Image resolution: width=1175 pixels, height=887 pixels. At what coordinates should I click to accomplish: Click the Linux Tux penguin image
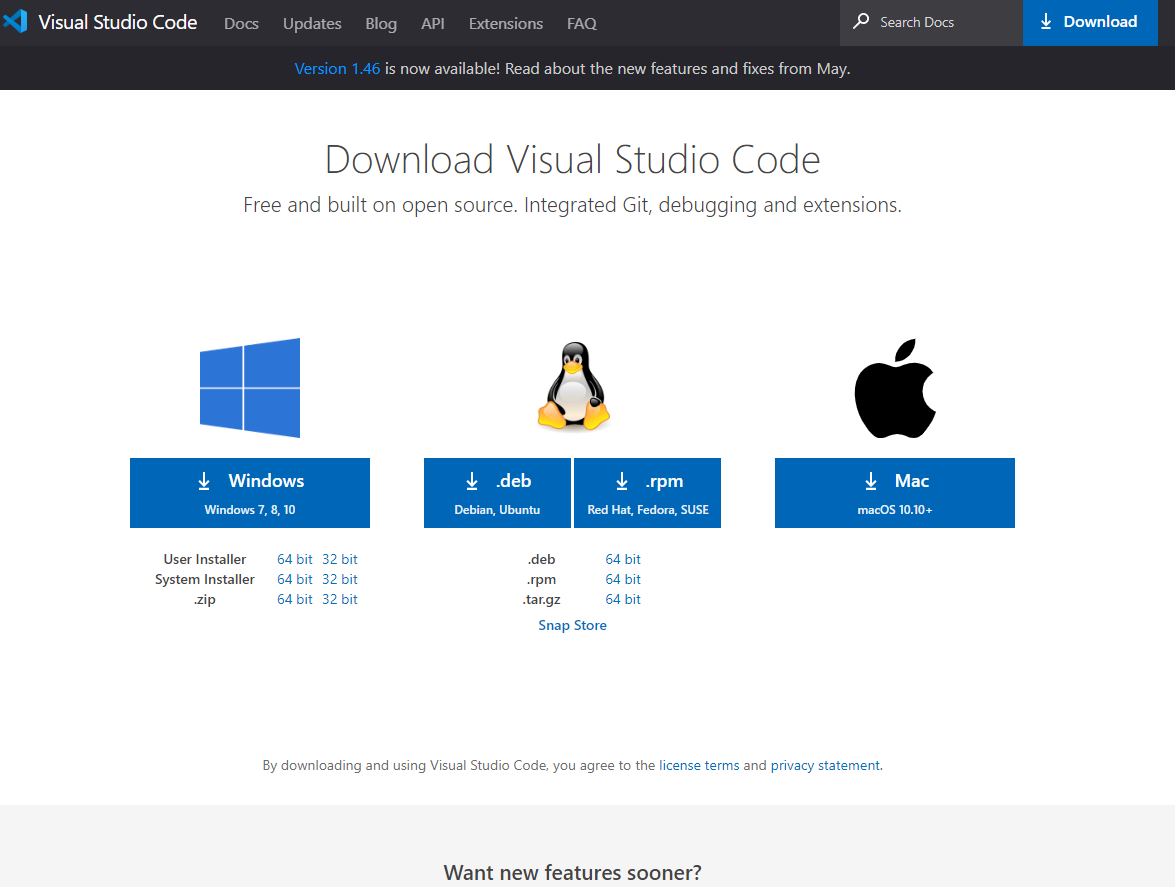(x=573, y=387)
